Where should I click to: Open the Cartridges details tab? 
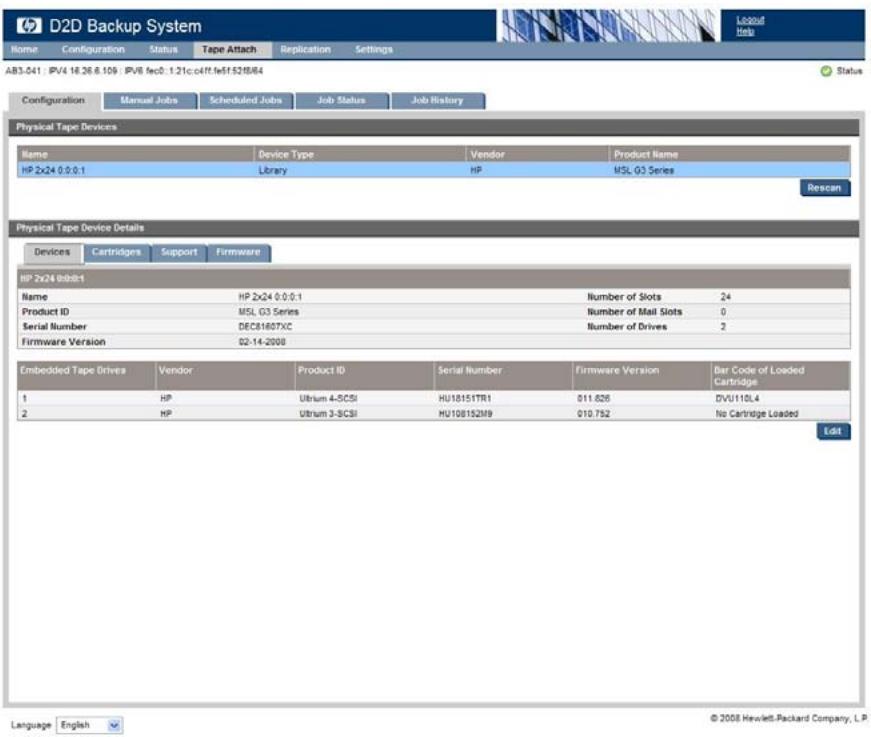coord(117,252)
